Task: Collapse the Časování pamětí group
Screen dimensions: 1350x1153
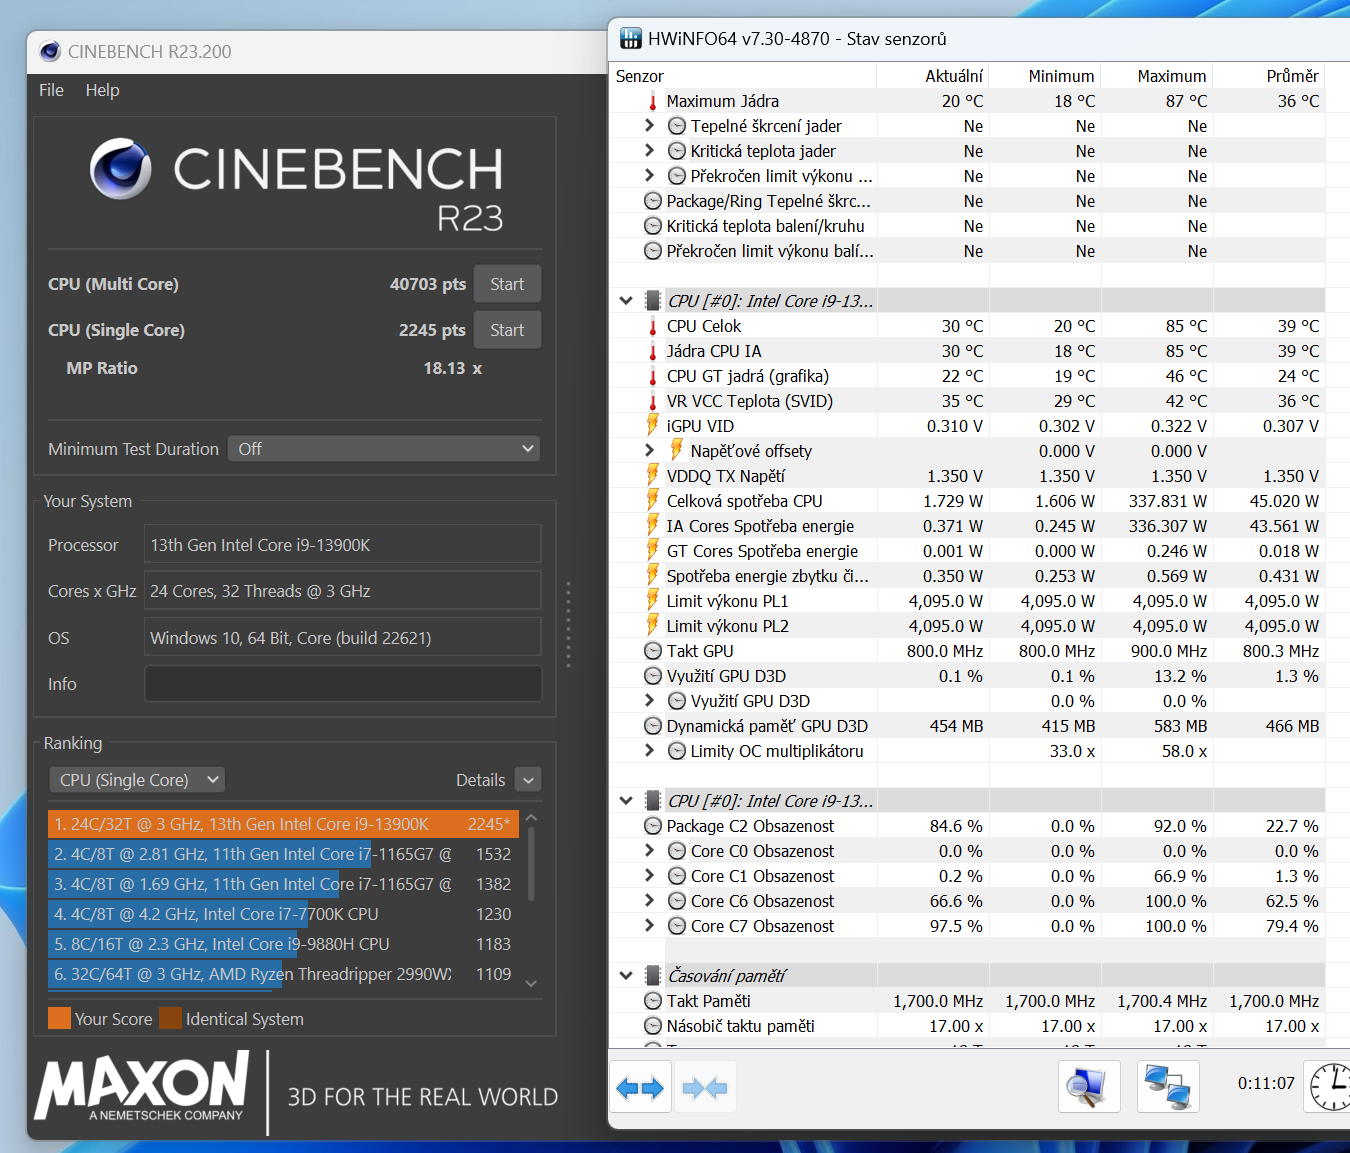Action: coord(626,975)
